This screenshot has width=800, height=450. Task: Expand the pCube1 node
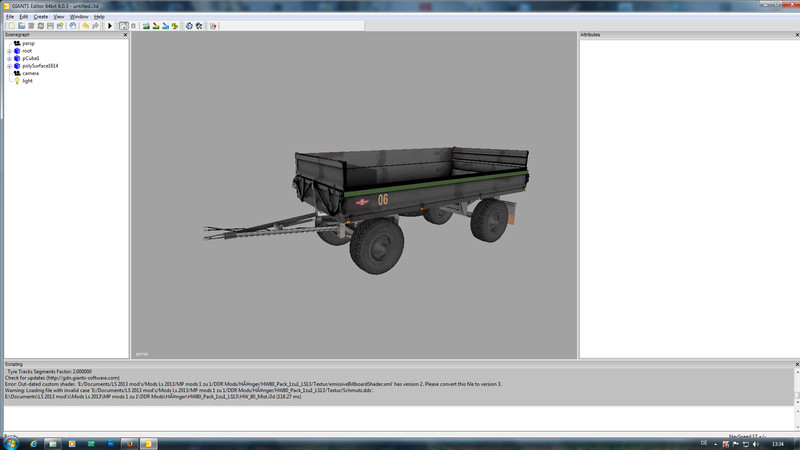9,59
